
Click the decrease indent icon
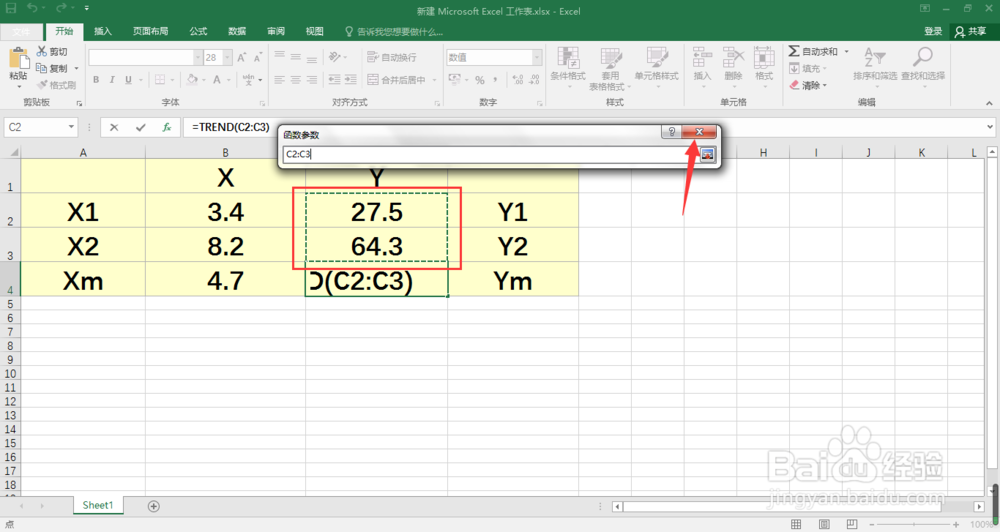point(334,80)
